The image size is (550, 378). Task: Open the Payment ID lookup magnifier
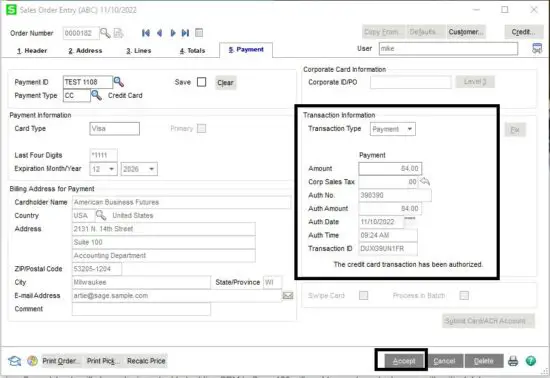[x=119, y=82]
